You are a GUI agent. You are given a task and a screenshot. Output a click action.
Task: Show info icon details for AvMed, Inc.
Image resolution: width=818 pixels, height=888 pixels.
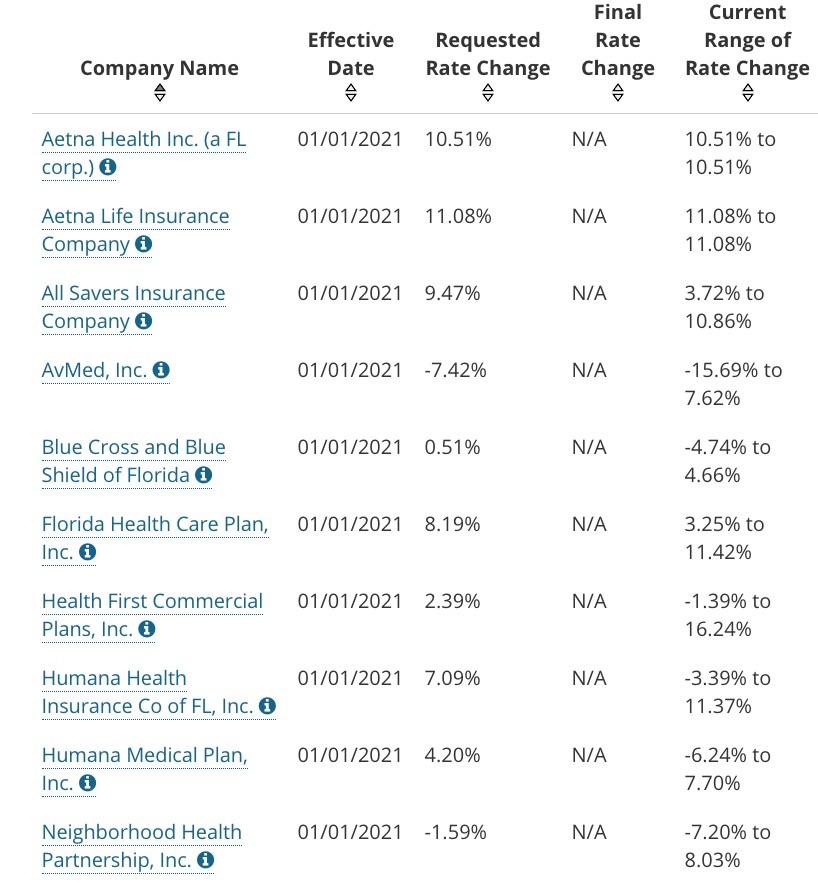[161, 371]
